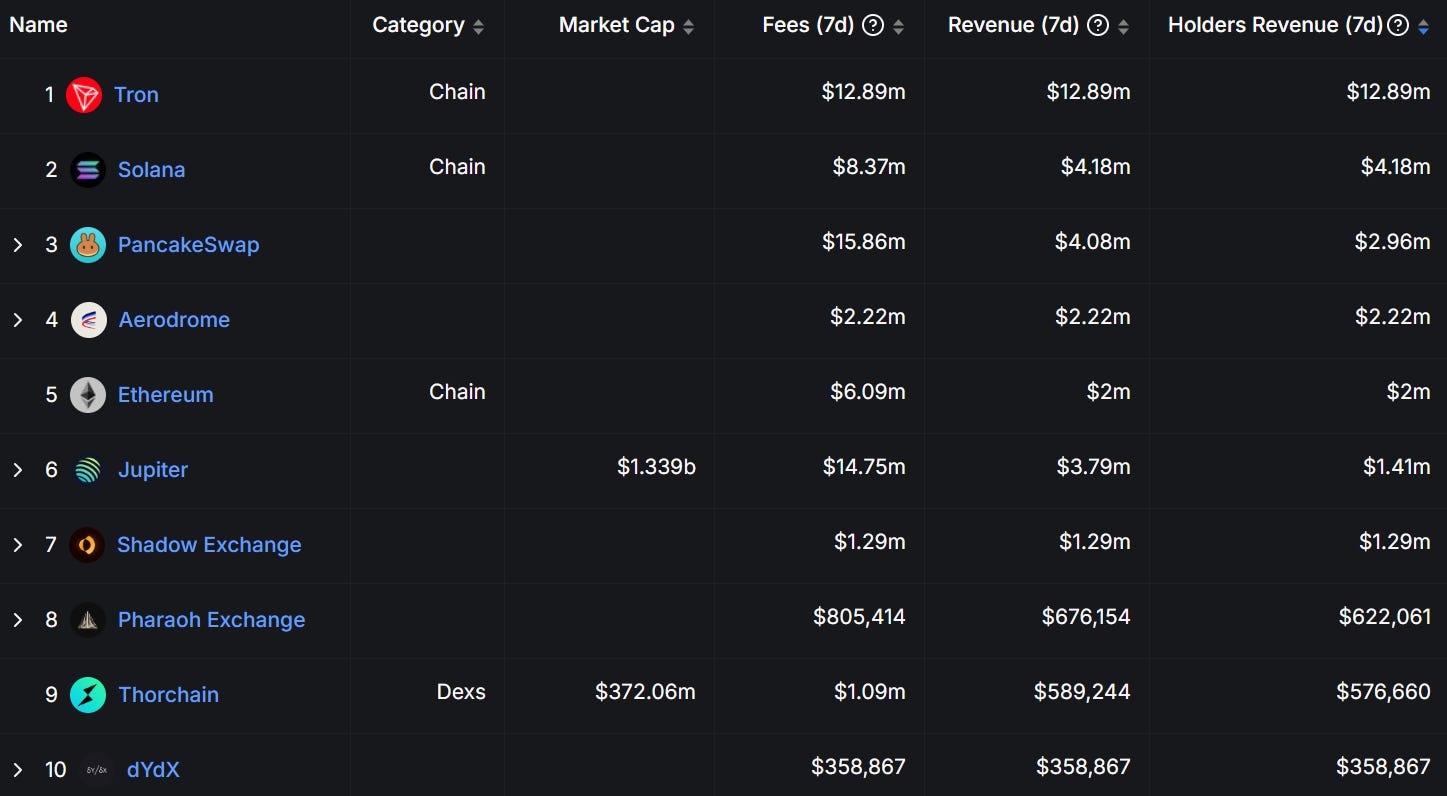Click the Shadow Exchange logo icon
This screenshot has width=1447, height=796.
pos(87,545)
